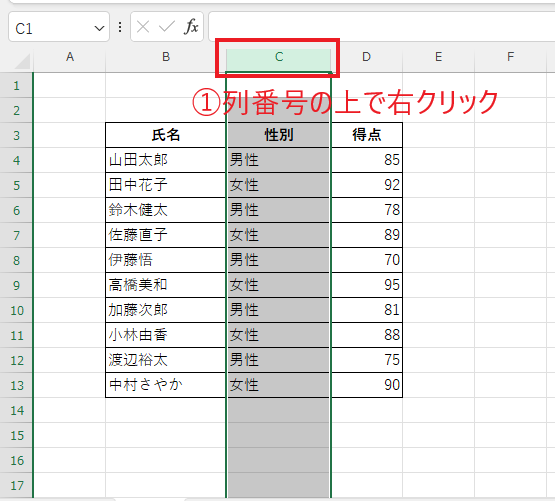This screenshot has width=555, height=501.
Task: Click the score cell 75
Action: pyautogui.click(x=366, y=360)
